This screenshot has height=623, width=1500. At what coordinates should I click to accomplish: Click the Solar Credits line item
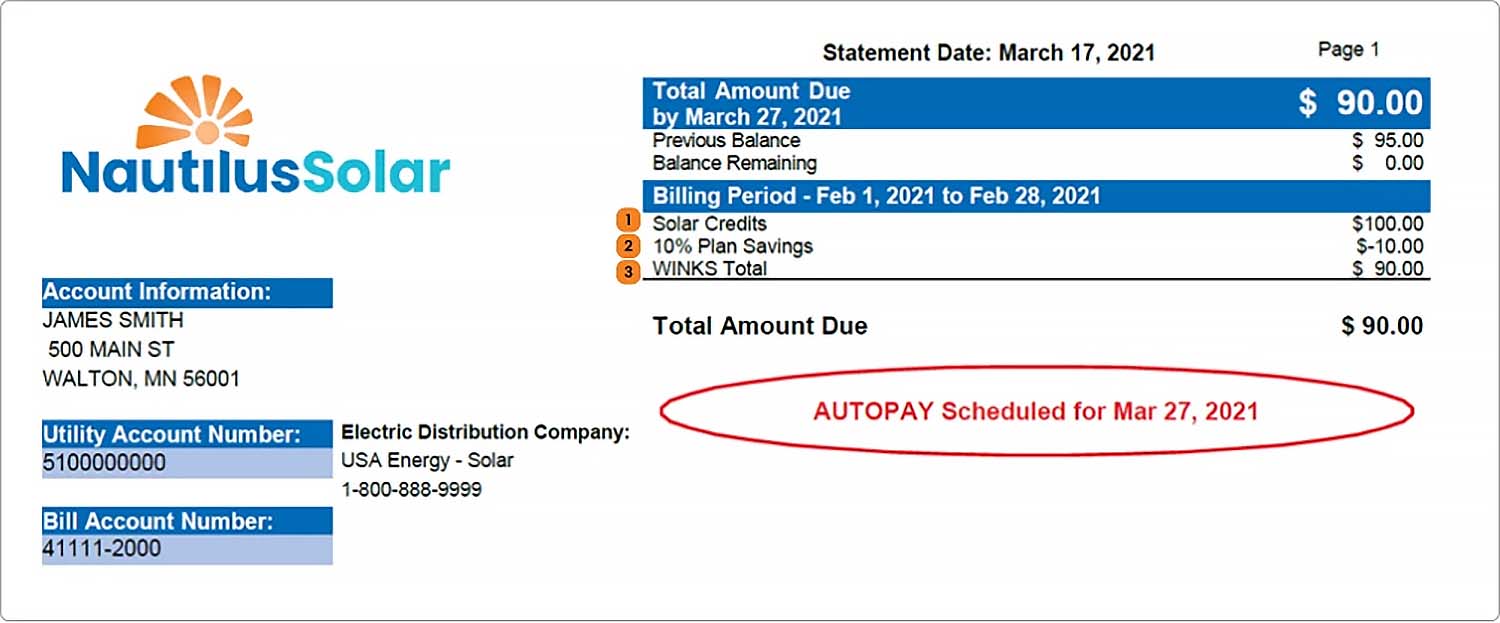(710, 223)
